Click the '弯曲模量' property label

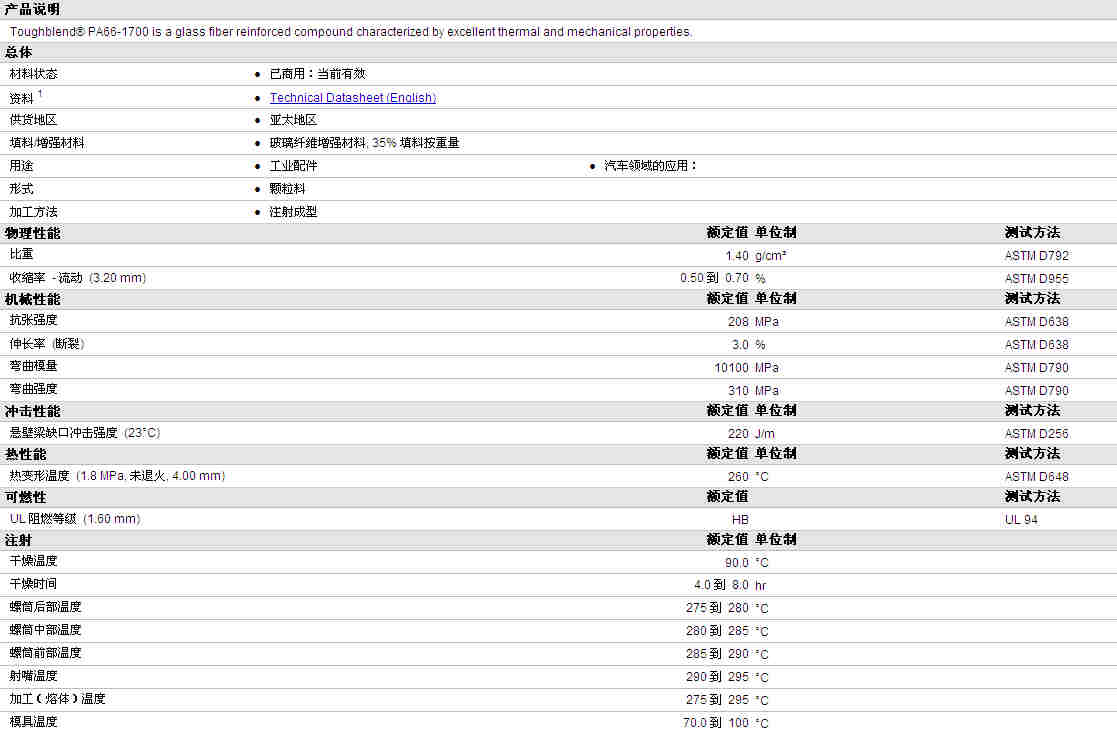(x=33, y=366)
